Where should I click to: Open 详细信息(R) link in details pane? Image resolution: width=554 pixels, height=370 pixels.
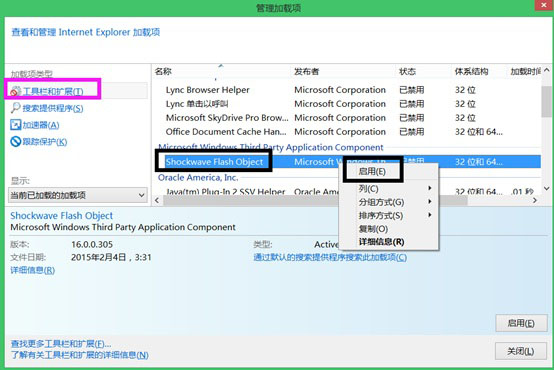[33, 270]
